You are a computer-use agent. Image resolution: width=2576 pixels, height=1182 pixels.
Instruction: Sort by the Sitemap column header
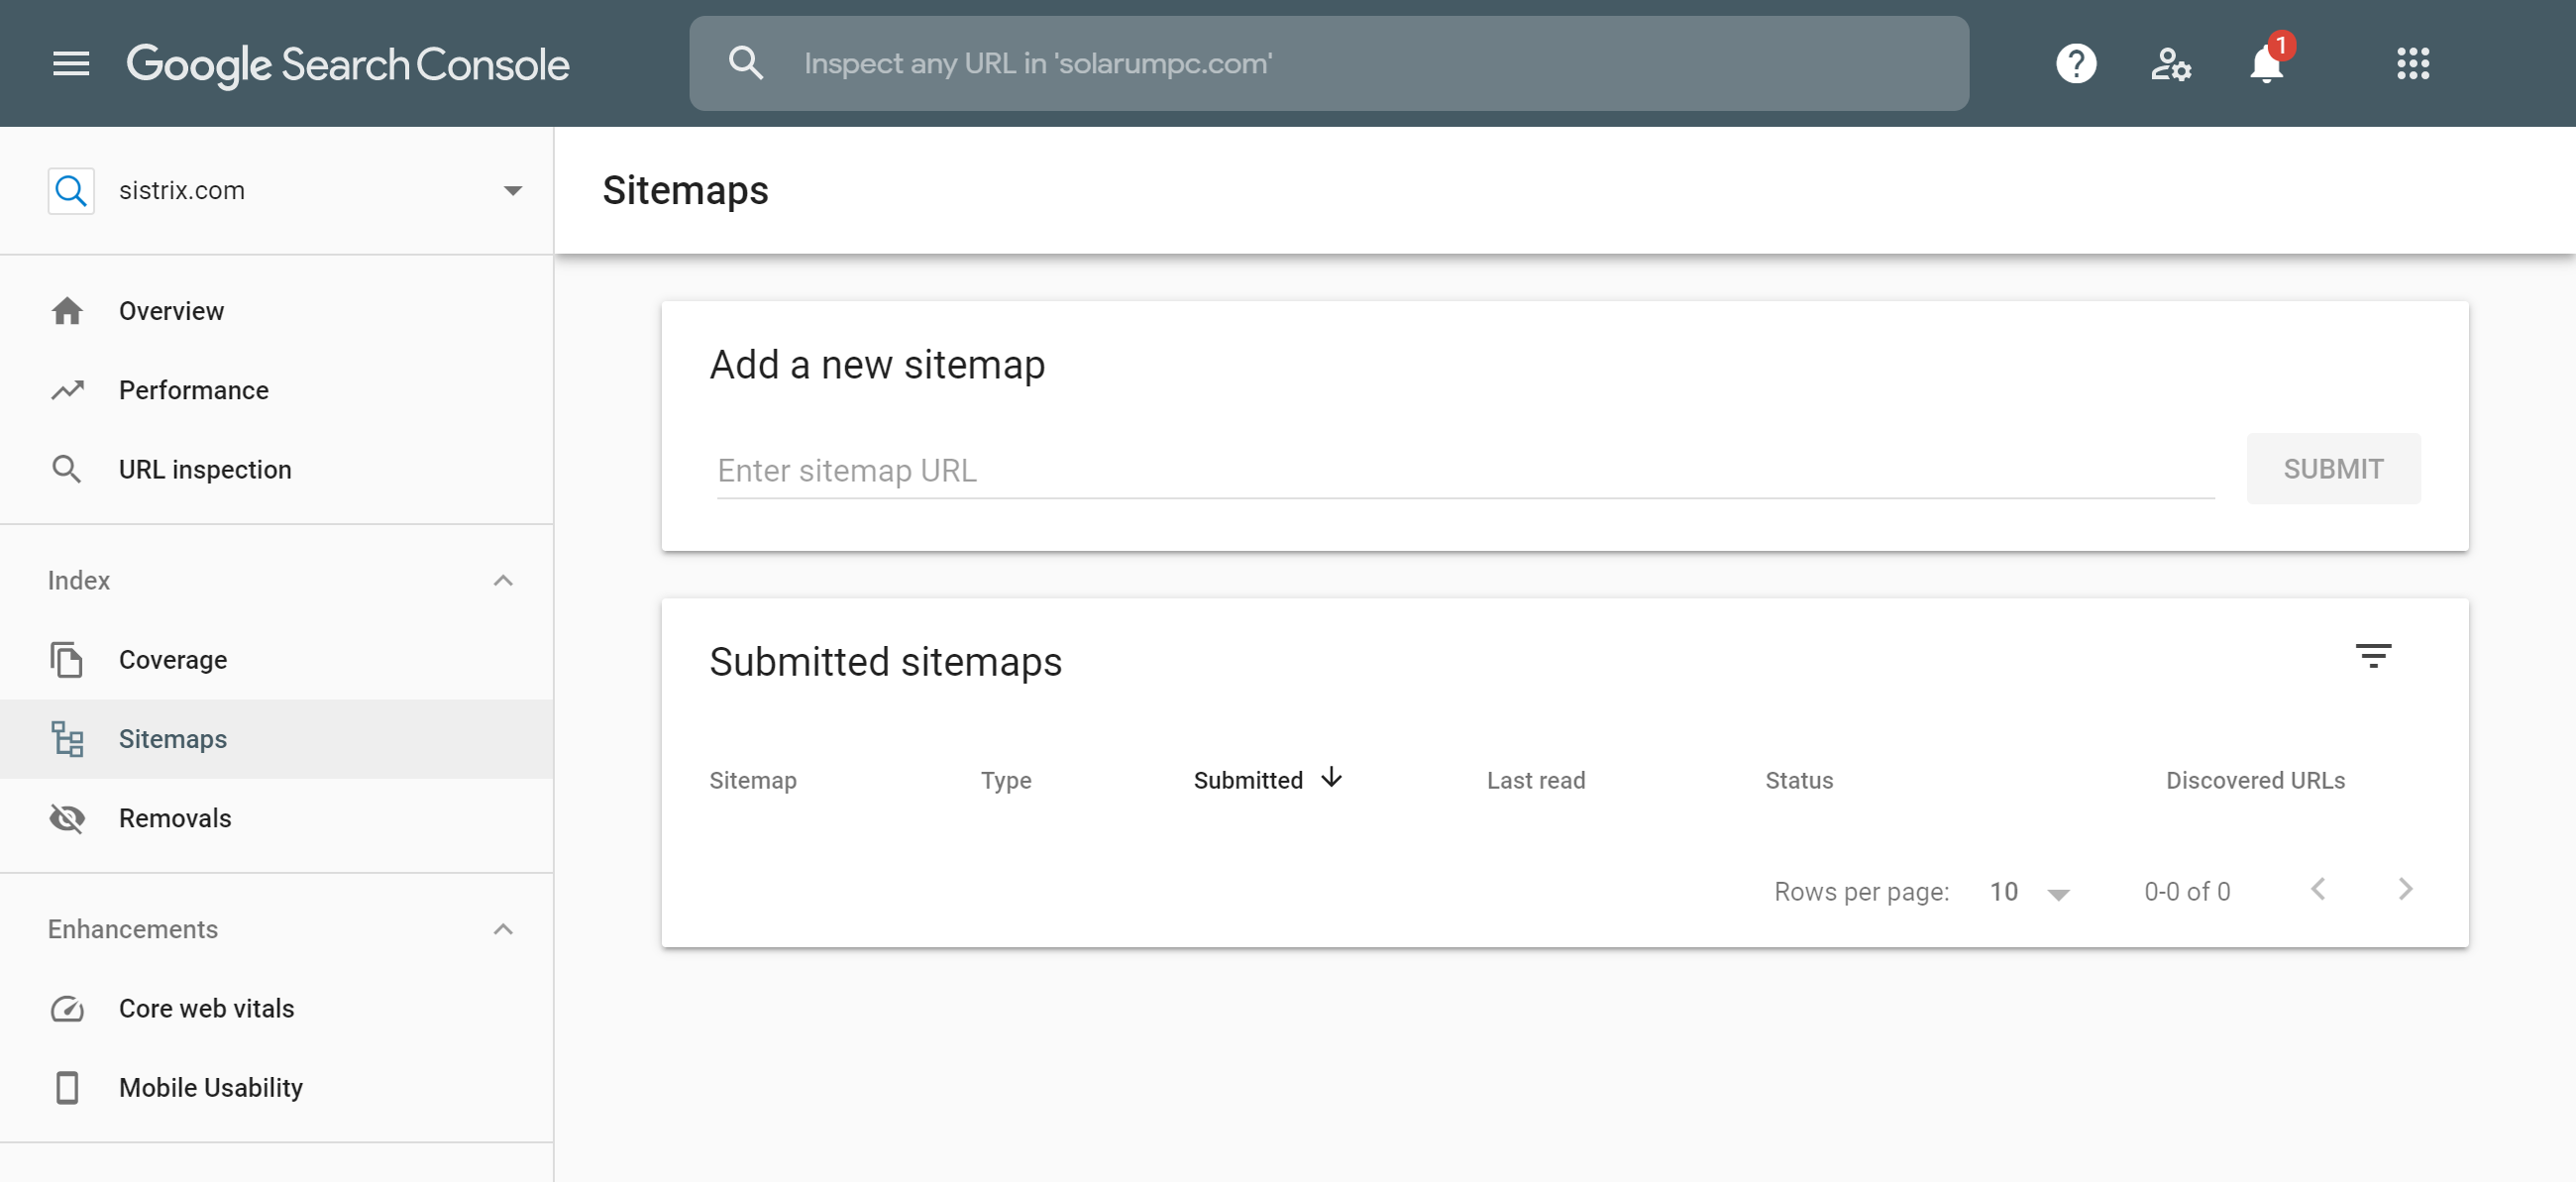[753, 781]
